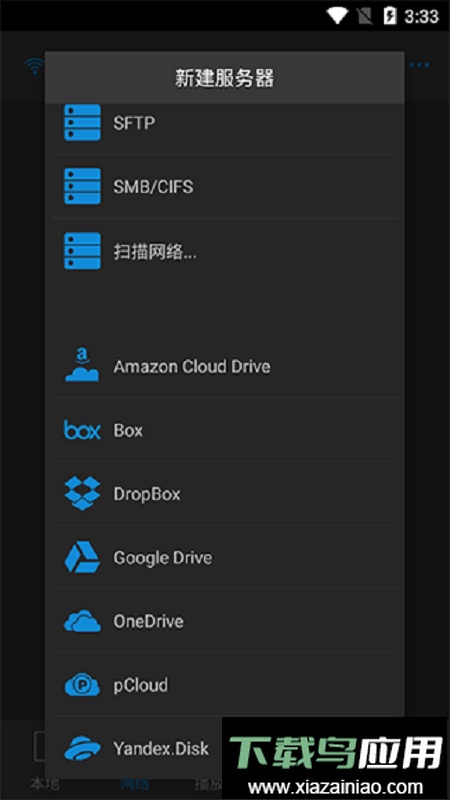Click the pCloud icon
The image size is (450, 800).
[x=82, y=685]
